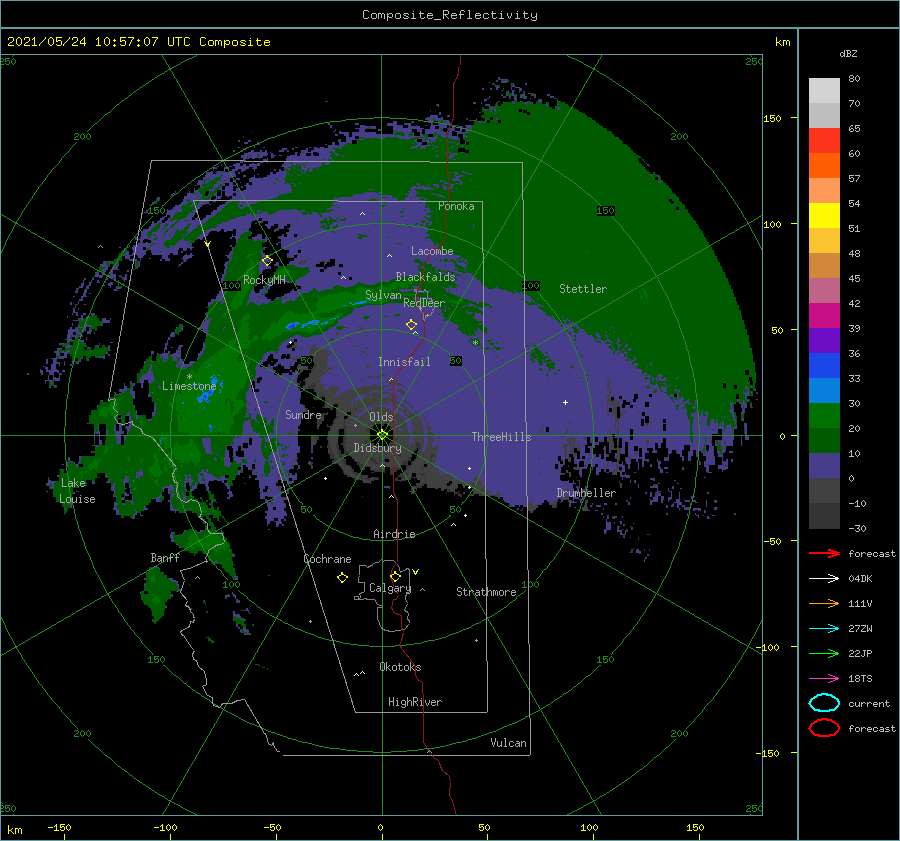
Task: Click the Strathmore city label
Action: pyautogui.click(x=486, y=592)
